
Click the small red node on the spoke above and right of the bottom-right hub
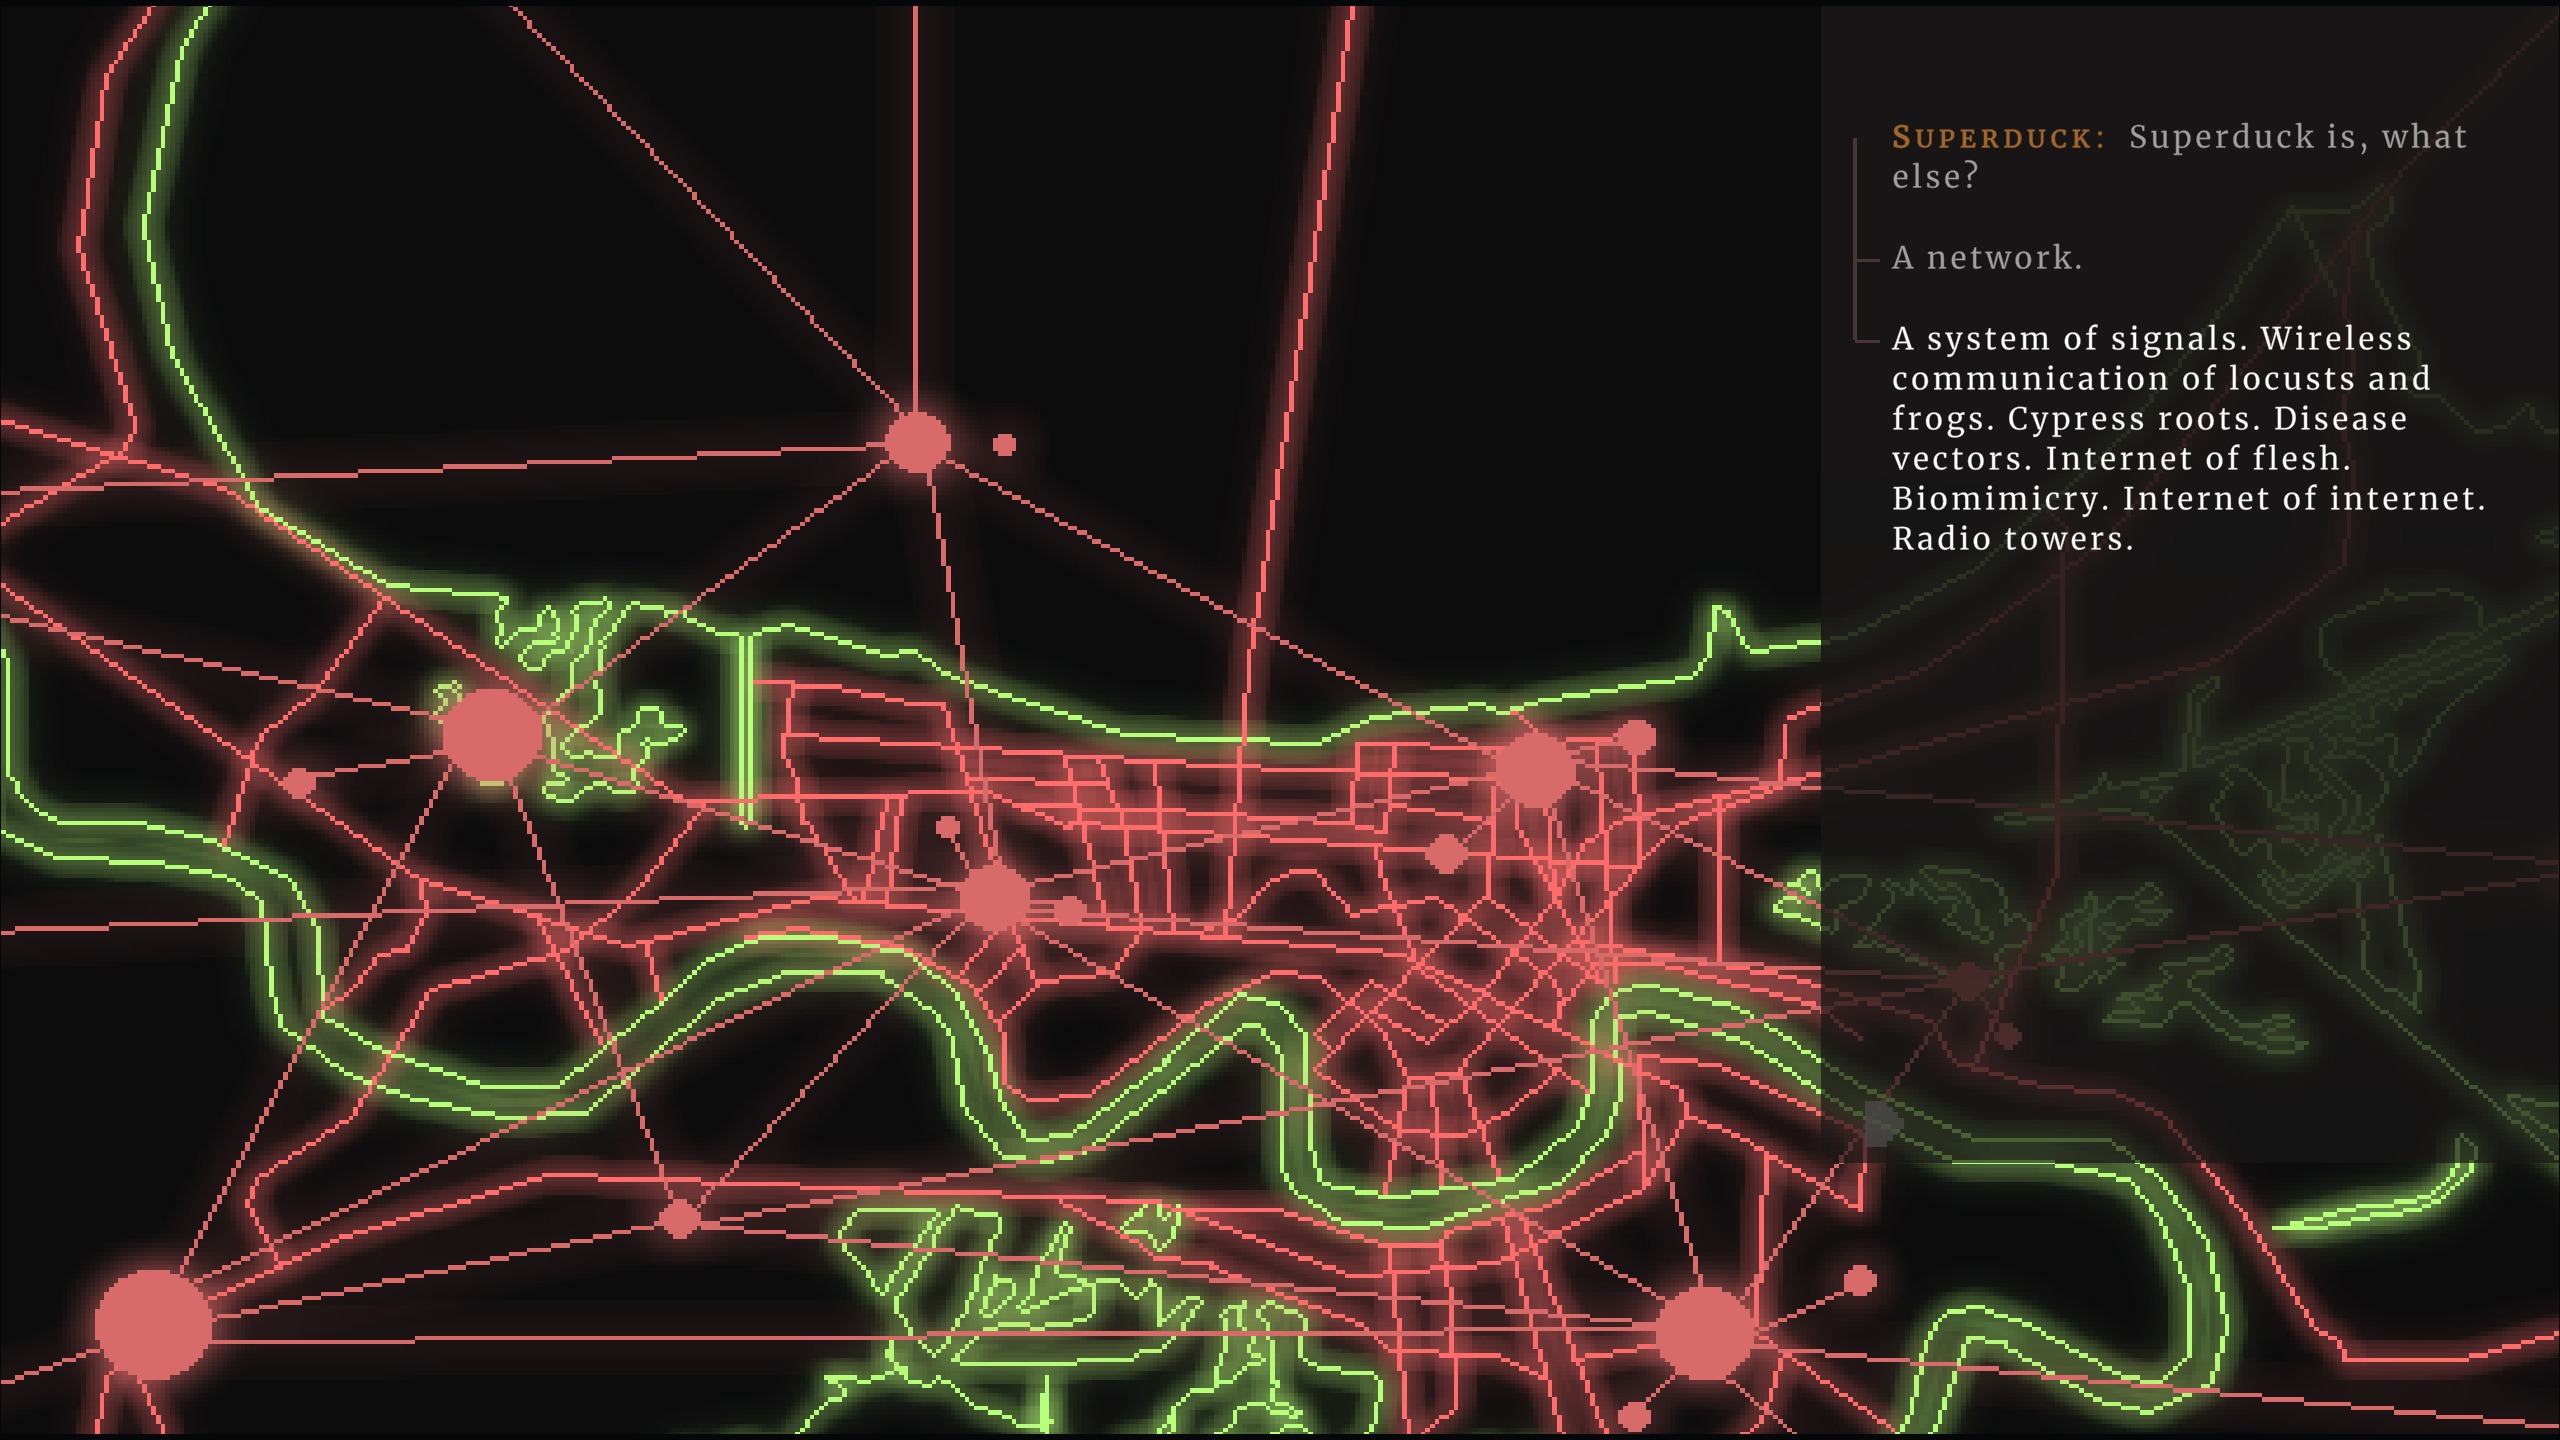pyautogui.click(x=1859, y=1280)
